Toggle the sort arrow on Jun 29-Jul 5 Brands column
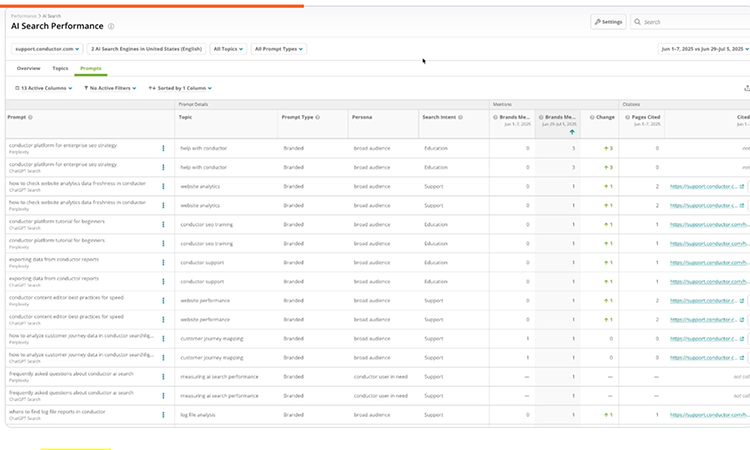This screenshot has height=450, width=750. click(572, 132)
